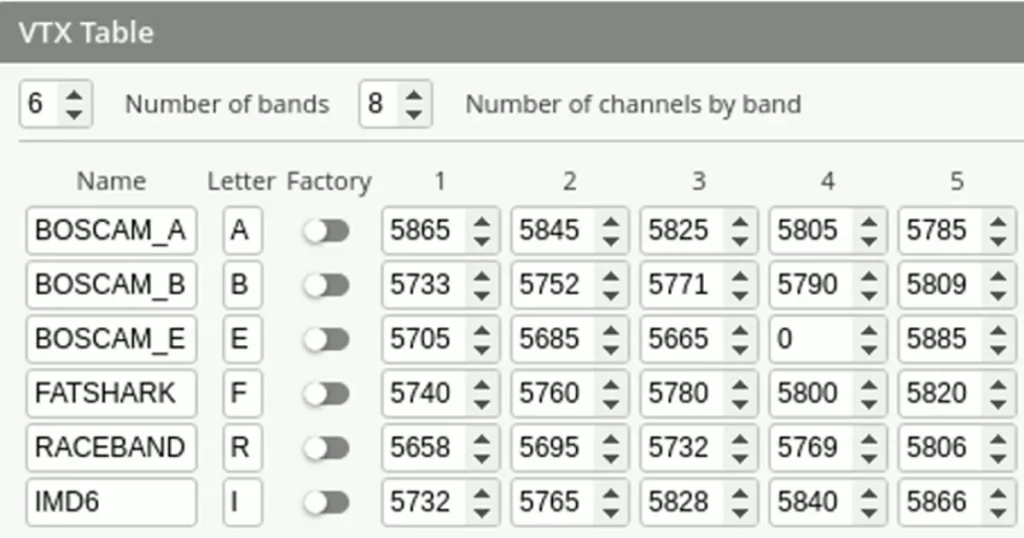Click the BOSCAM_A name field

tap(111, 230)
